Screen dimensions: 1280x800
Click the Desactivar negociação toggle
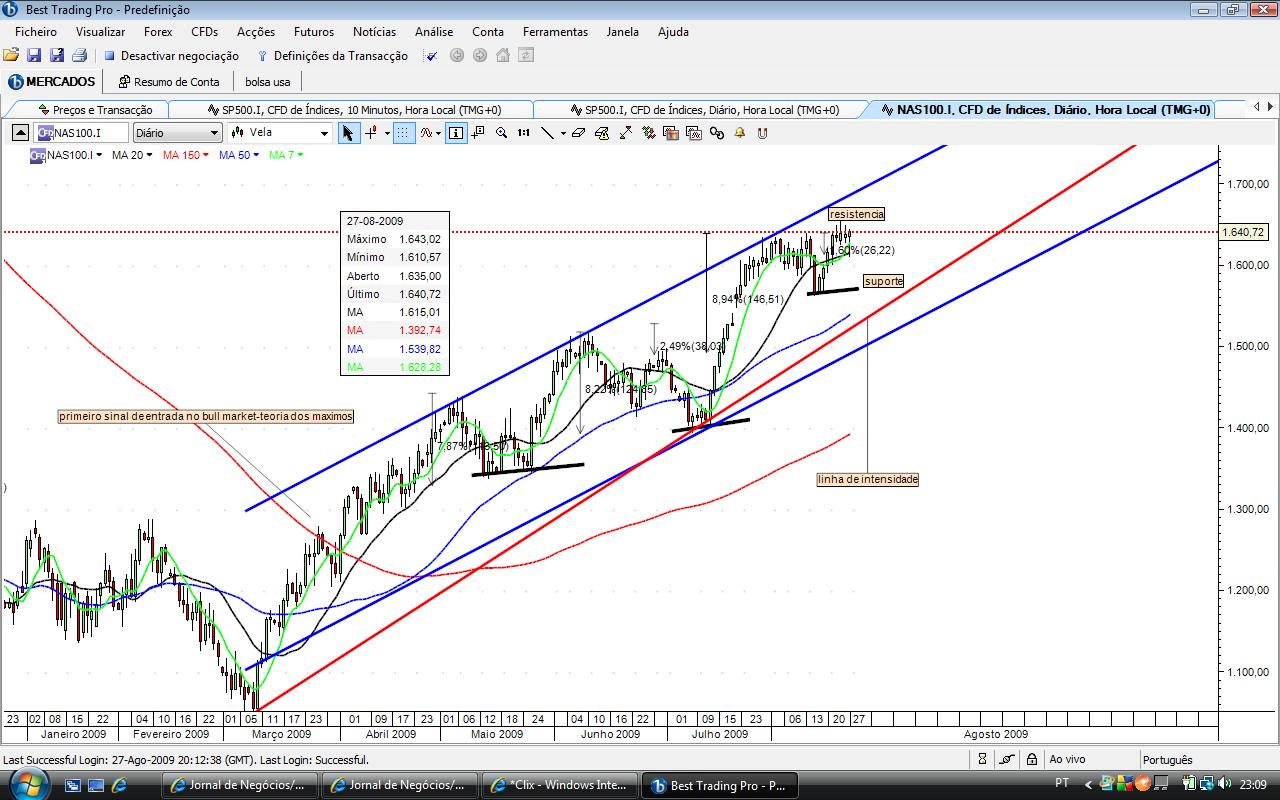(x=171, y=56)
